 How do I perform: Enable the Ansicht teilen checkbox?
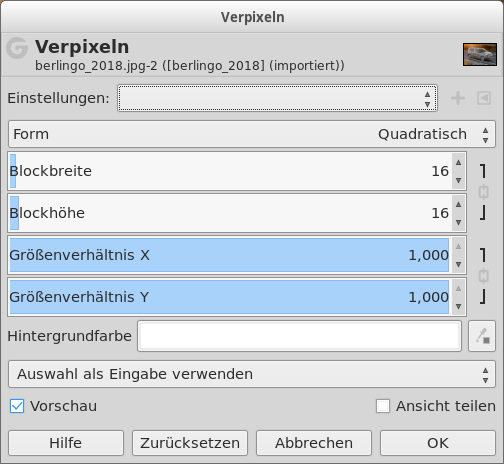click(x=383, y=406)
